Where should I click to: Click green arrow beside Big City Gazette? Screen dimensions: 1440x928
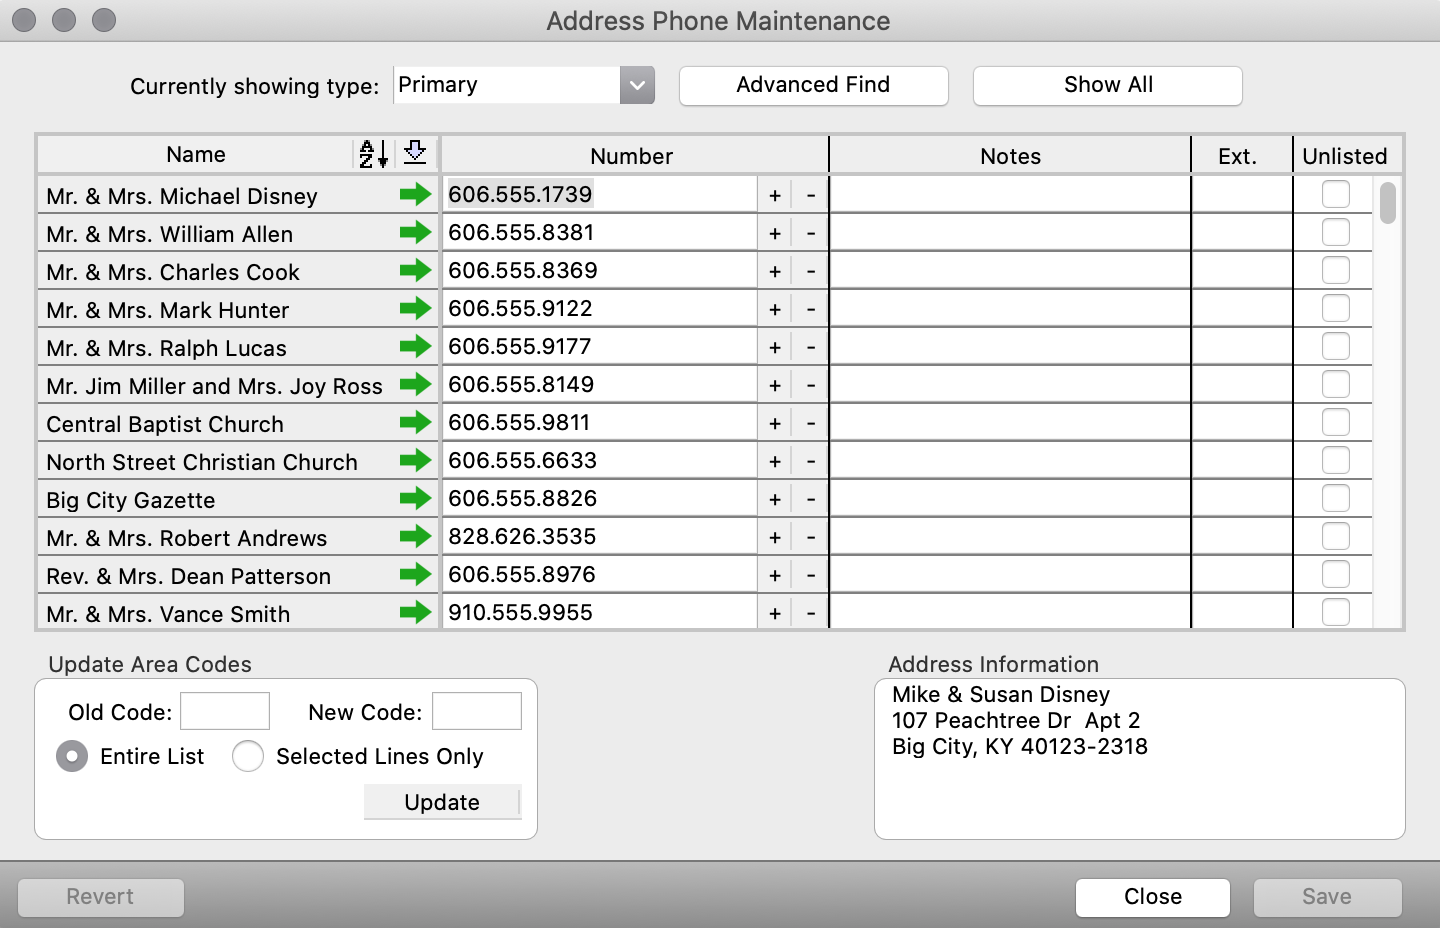point(415,499)
